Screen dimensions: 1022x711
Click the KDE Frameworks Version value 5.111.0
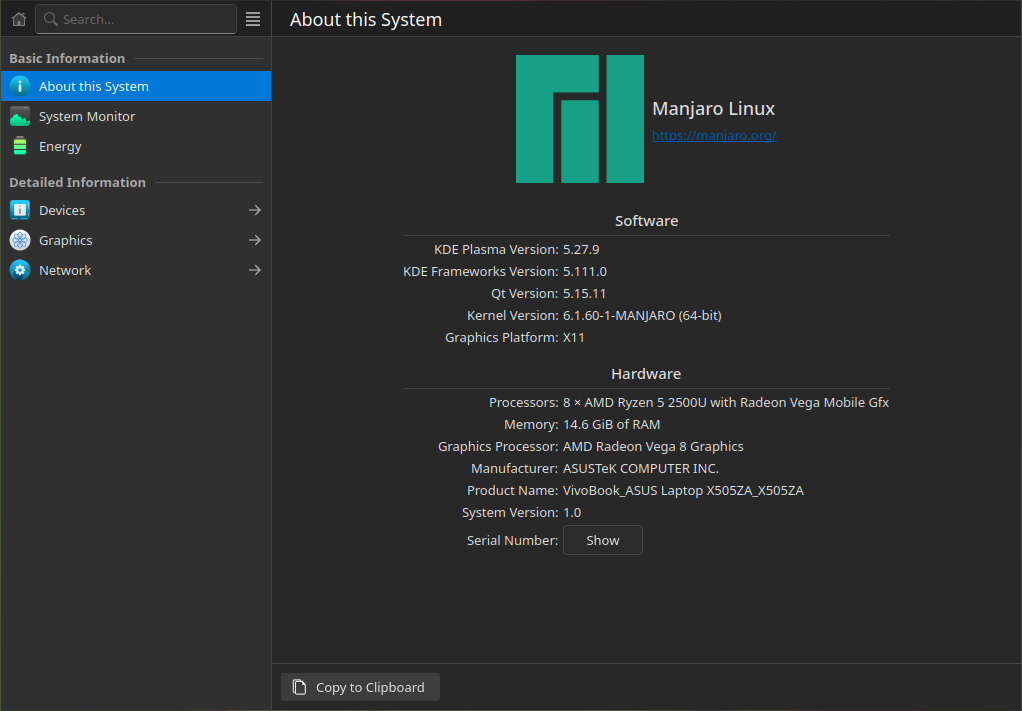pos(585,272)
